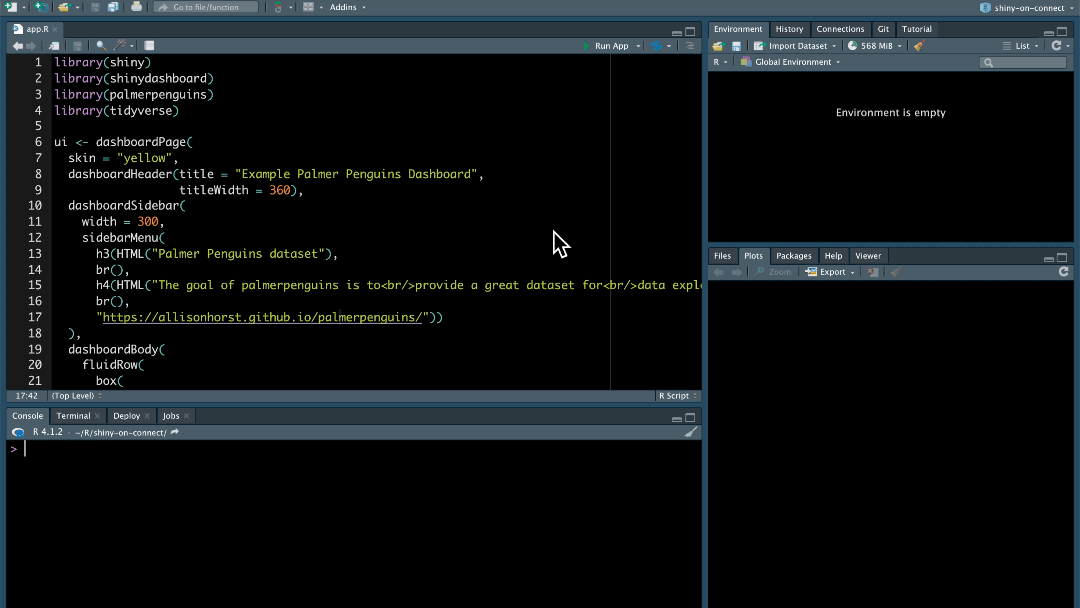Viewport: 1080px width, 608px height.
Task: Click the show in new window icon
Action: 52,46
